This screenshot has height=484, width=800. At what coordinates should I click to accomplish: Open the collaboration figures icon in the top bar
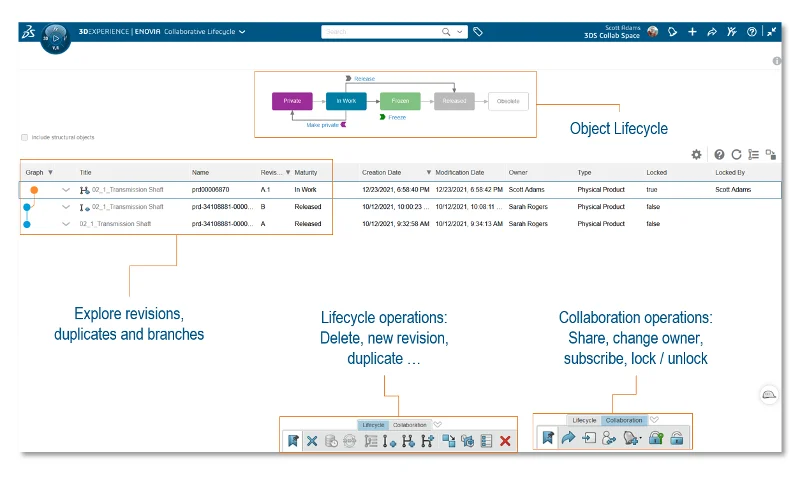pos(732,32)
